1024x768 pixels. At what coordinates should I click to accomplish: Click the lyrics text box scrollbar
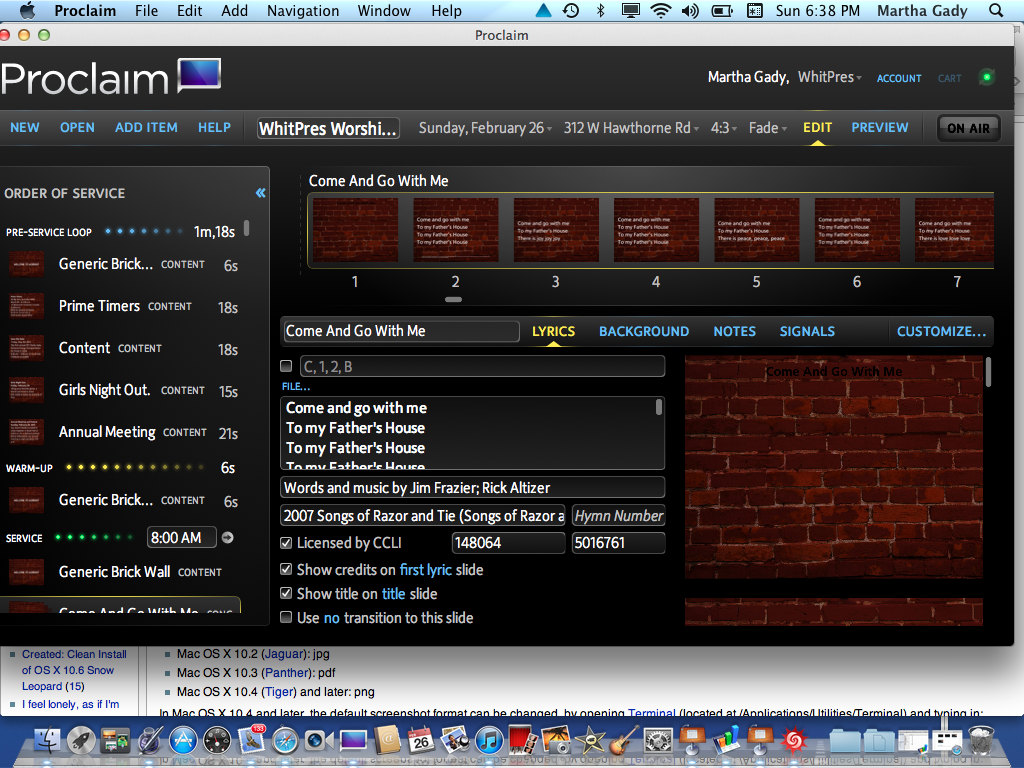pos(658,407)
